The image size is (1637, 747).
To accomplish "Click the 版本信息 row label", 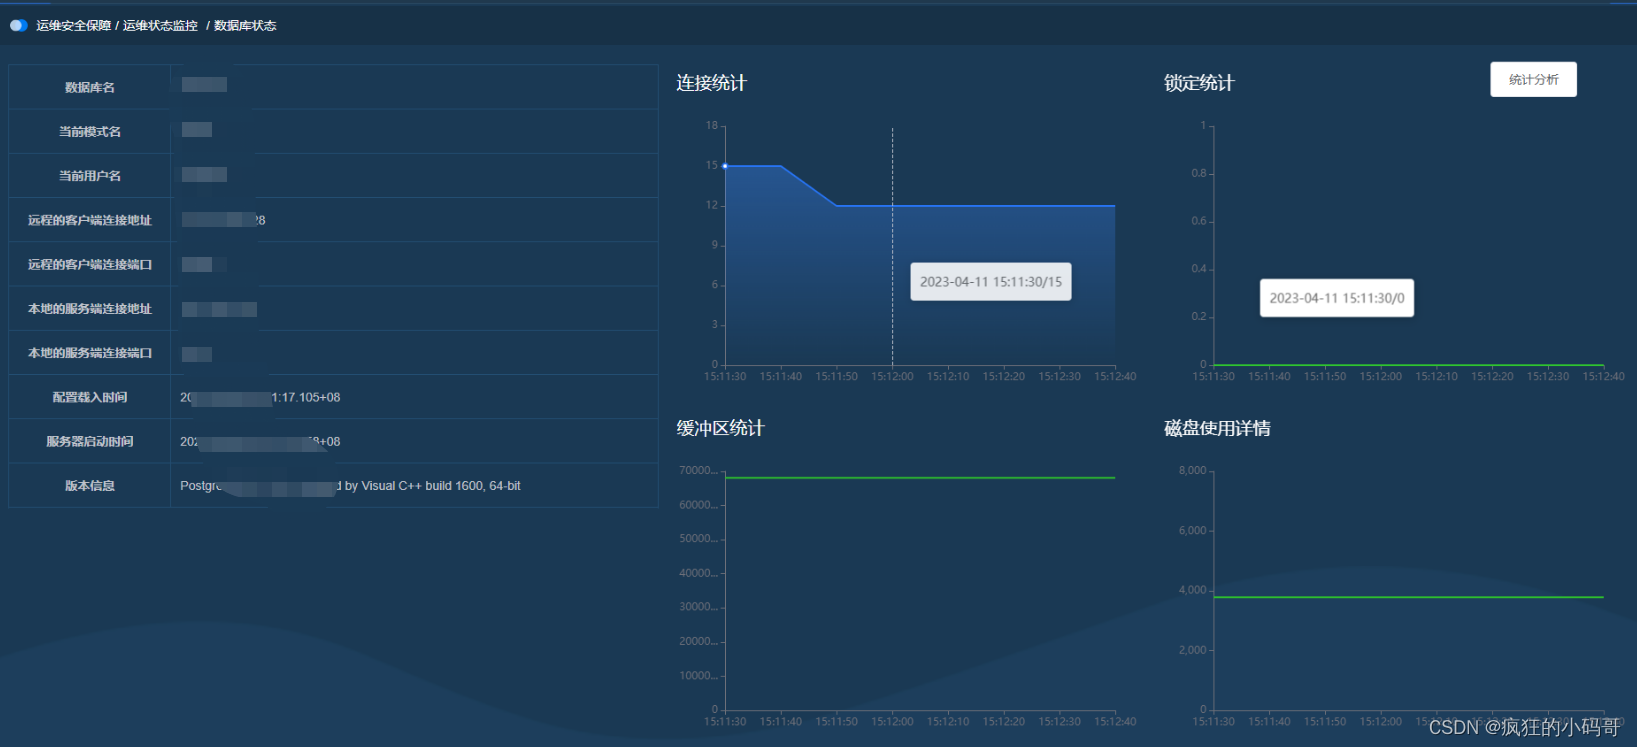I will click(x=90, y=486).
